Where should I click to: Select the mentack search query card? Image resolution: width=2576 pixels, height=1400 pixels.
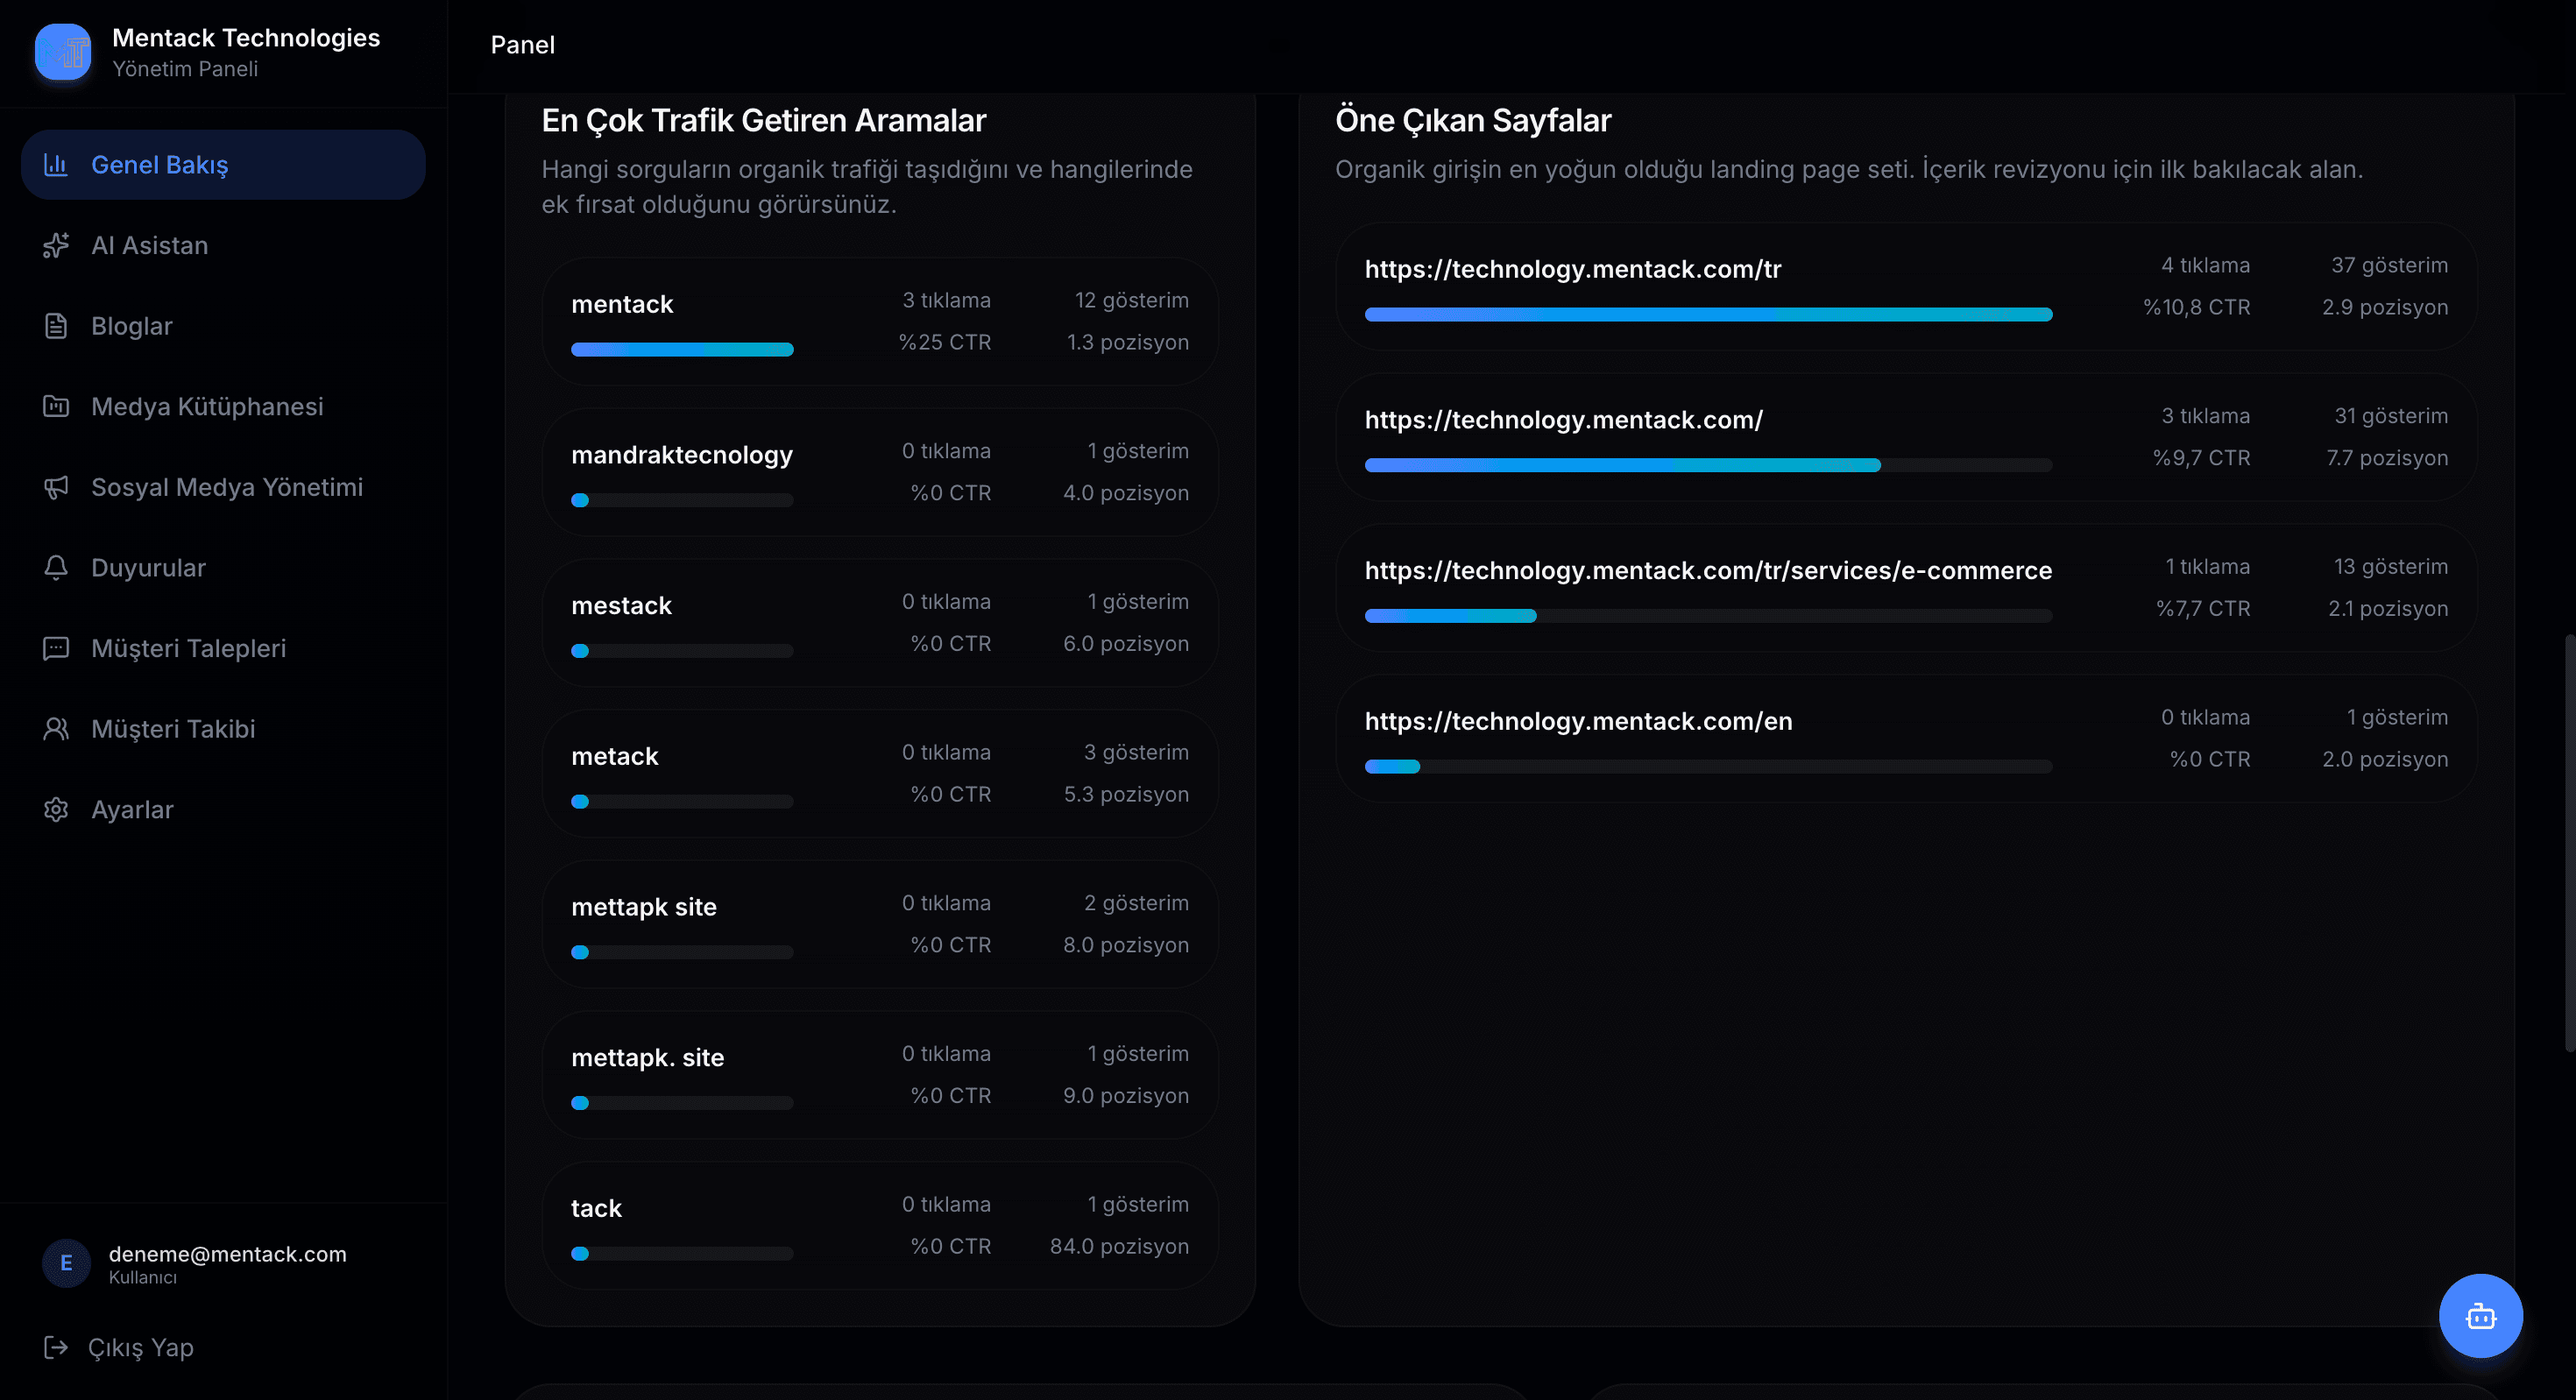click(880, 322)
